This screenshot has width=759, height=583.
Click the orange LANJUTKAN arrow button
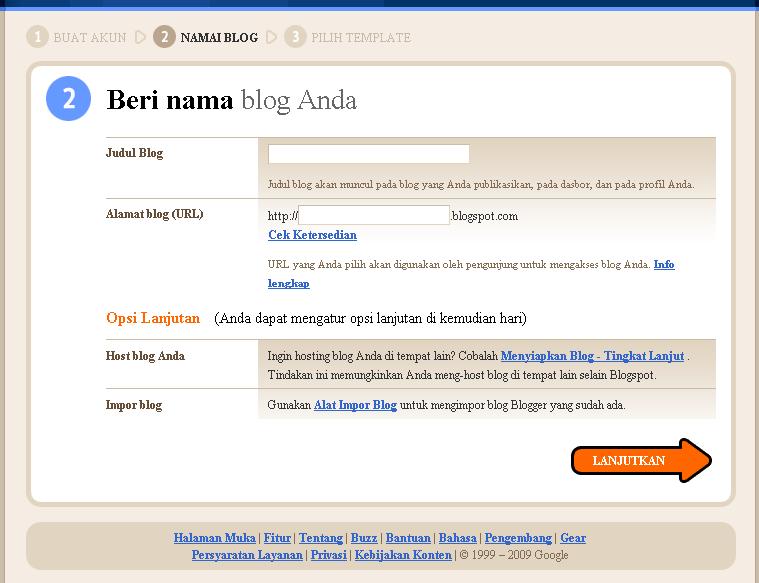point(641,460)
